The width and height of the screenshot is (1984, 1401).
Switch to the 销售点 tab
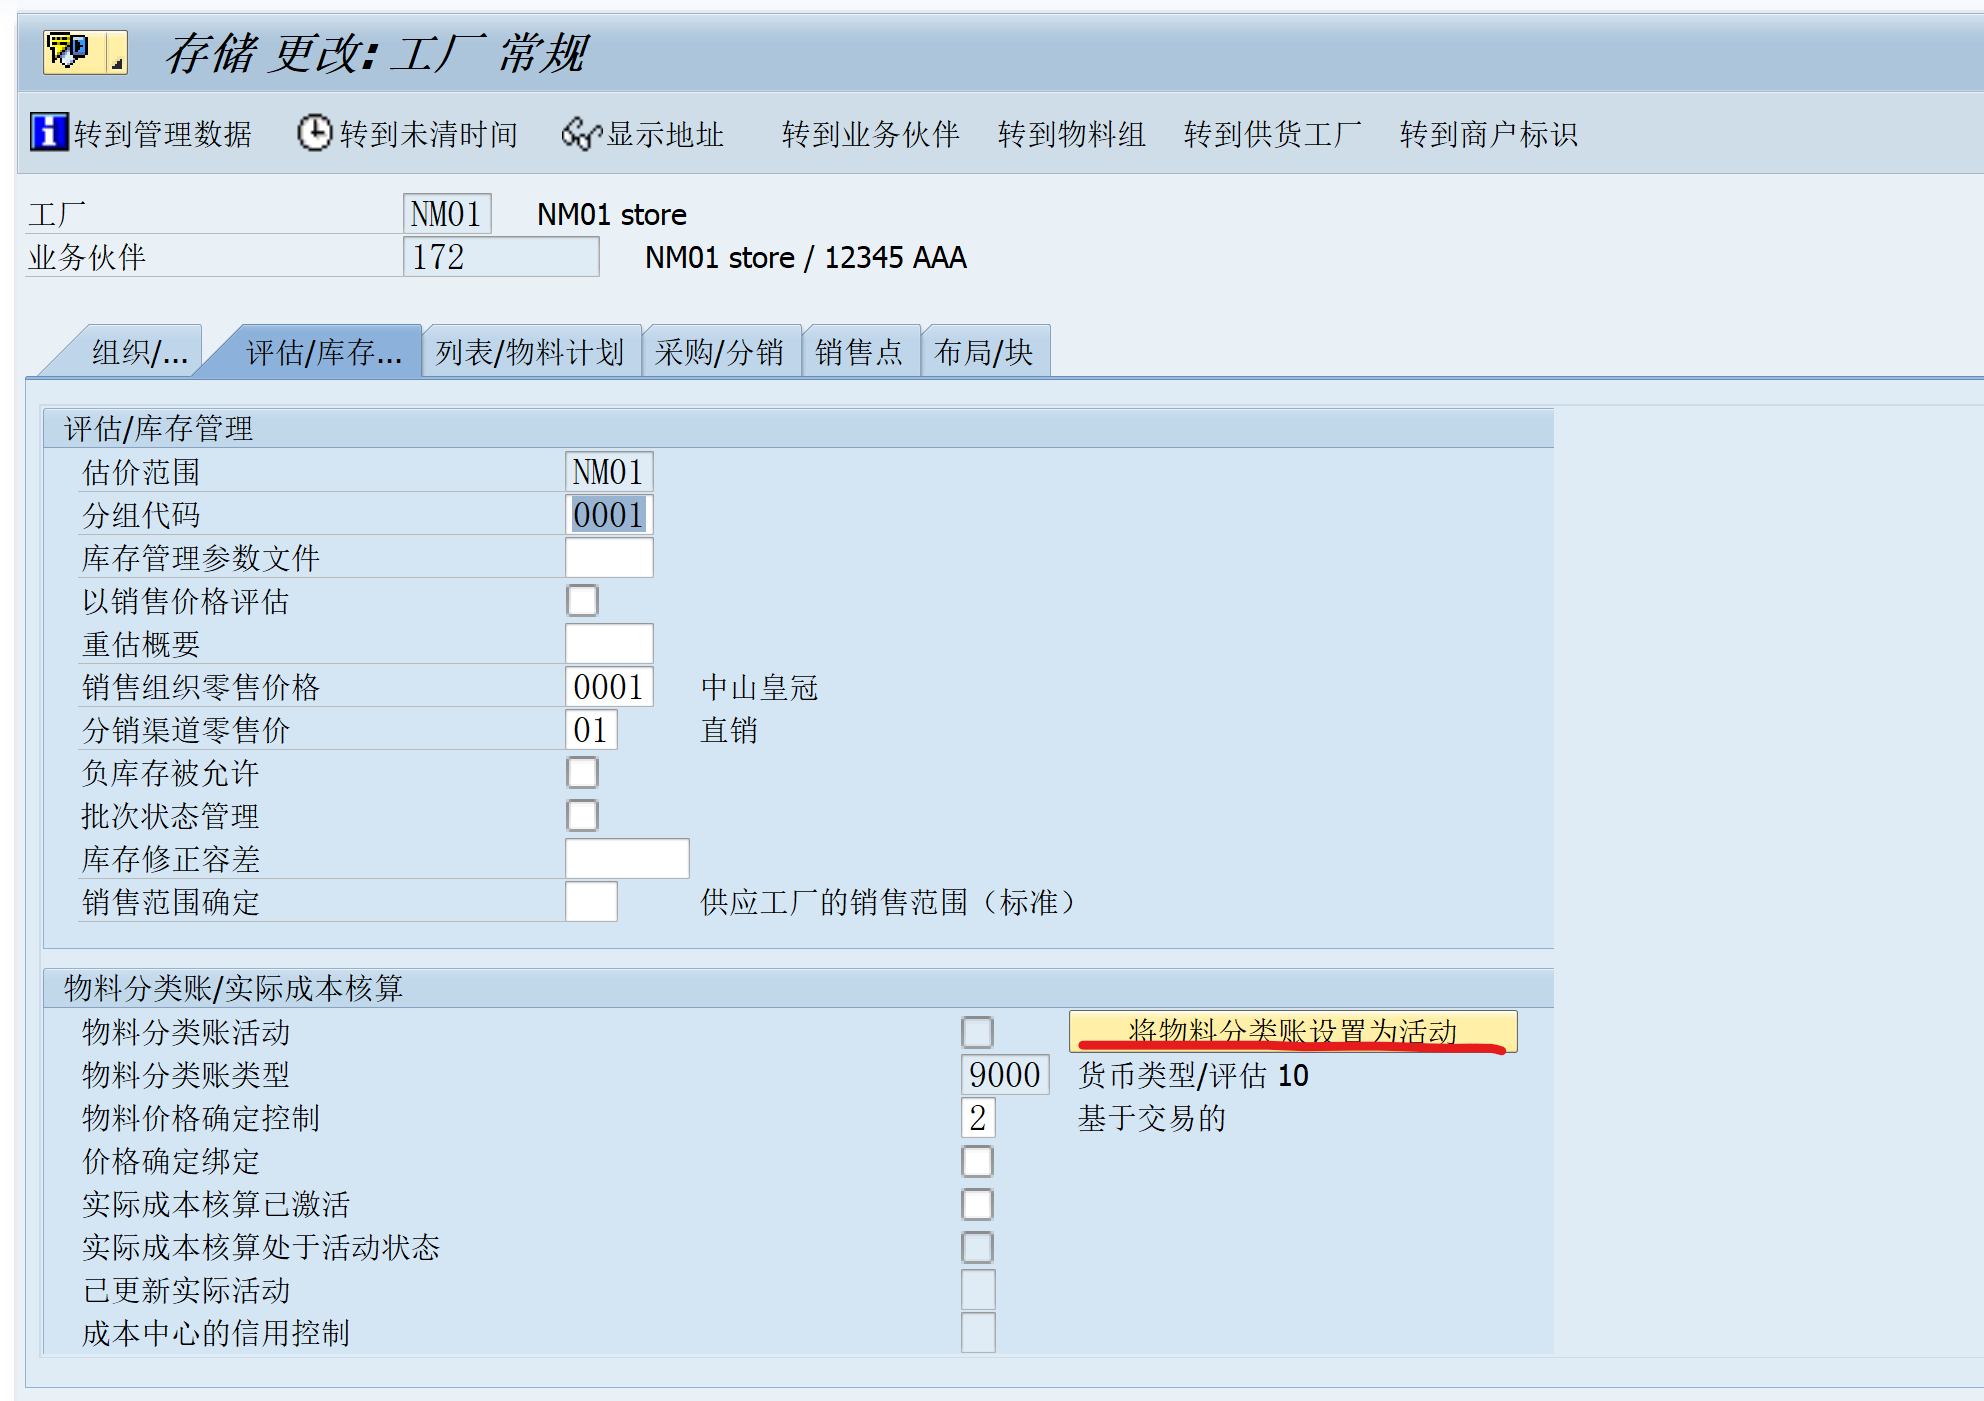(859, 352)
